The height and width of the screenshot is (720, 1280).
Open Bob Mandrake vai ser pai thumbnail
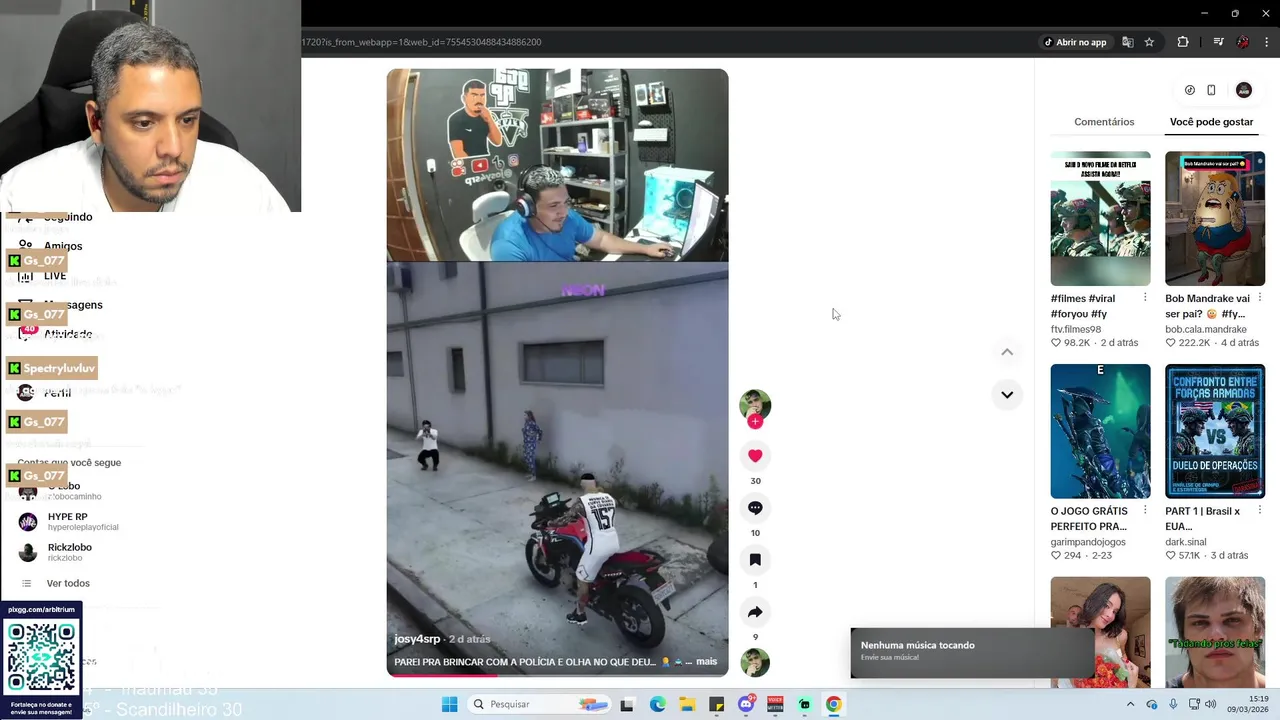[x=1215, y=219]
